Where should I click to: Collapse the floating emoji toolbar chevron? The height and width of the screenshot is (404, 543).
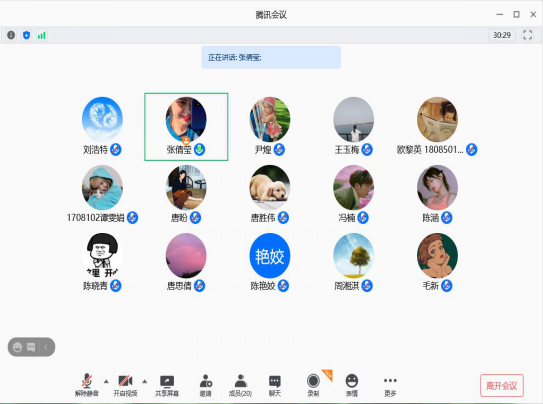[46, 347]
